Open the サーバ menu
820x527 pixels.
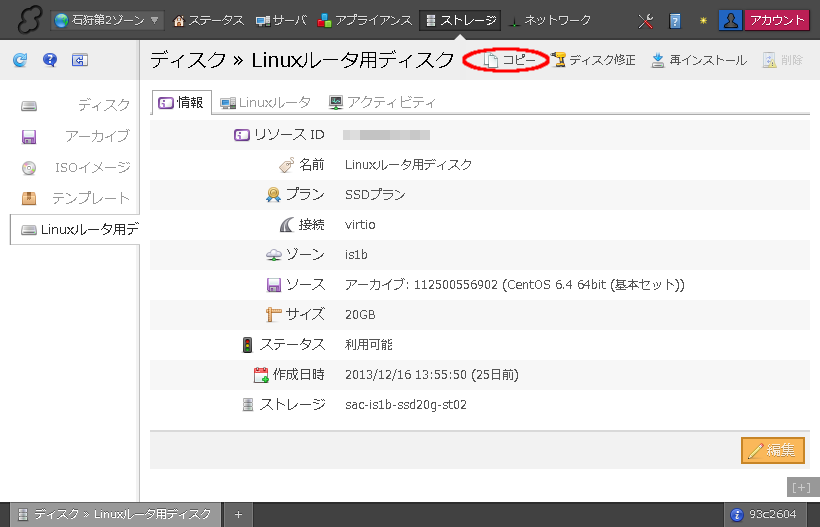(x=281, y=20)
